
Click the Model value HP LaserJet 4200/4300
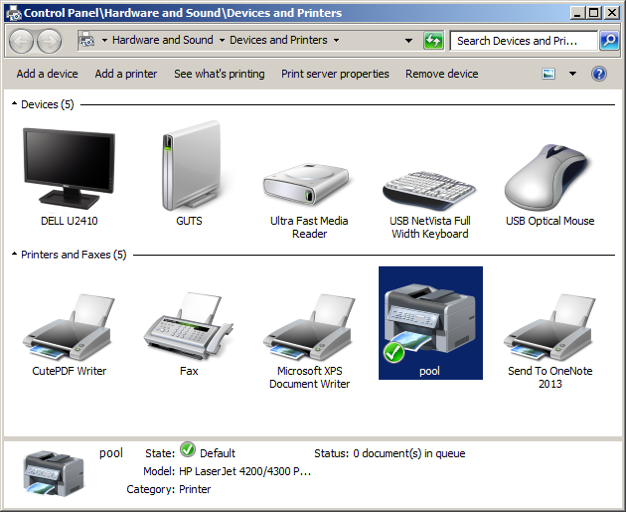coord(245,471)
